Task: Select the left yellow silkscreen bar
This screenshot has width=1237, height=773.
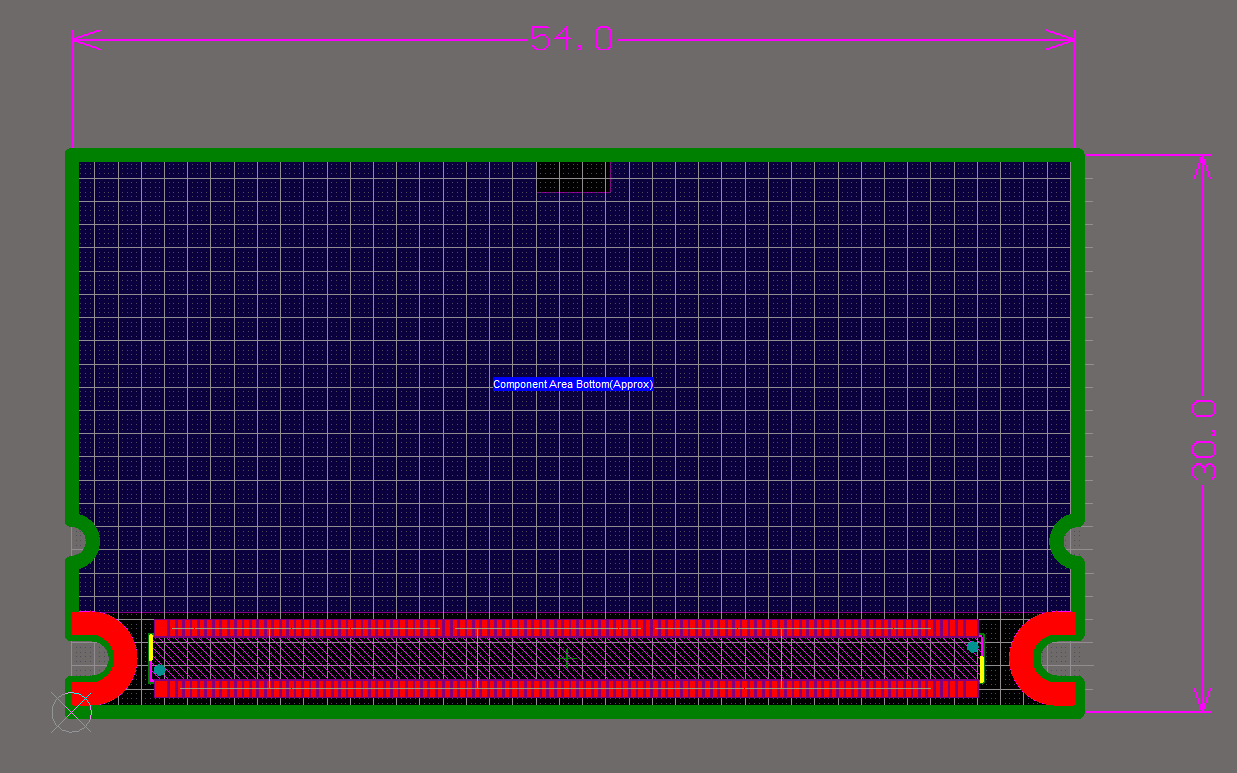Action: [x=151, y=647]
